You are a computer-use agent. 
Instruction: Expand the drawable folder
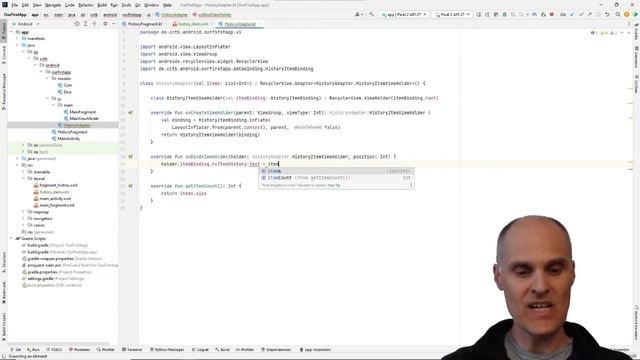(24, 172)
